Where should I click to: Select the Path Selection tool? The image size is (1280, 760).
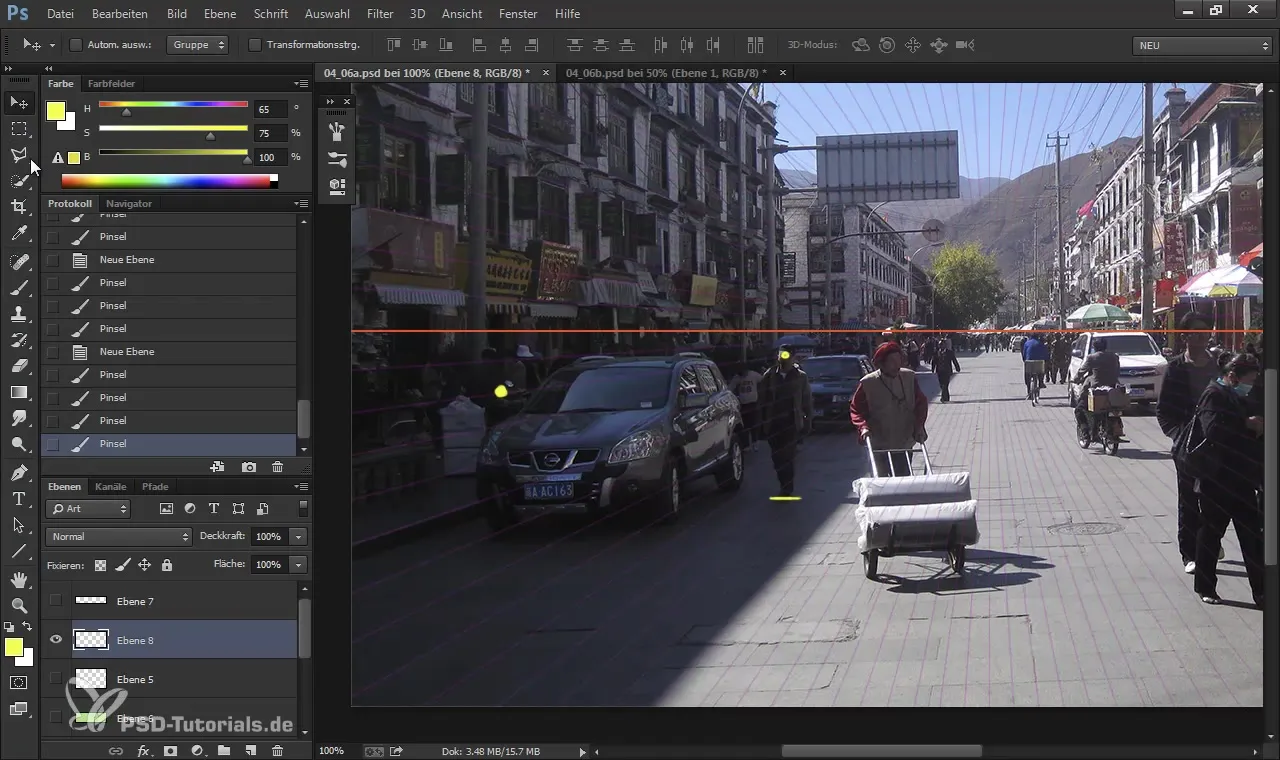[x=19, y=525]
